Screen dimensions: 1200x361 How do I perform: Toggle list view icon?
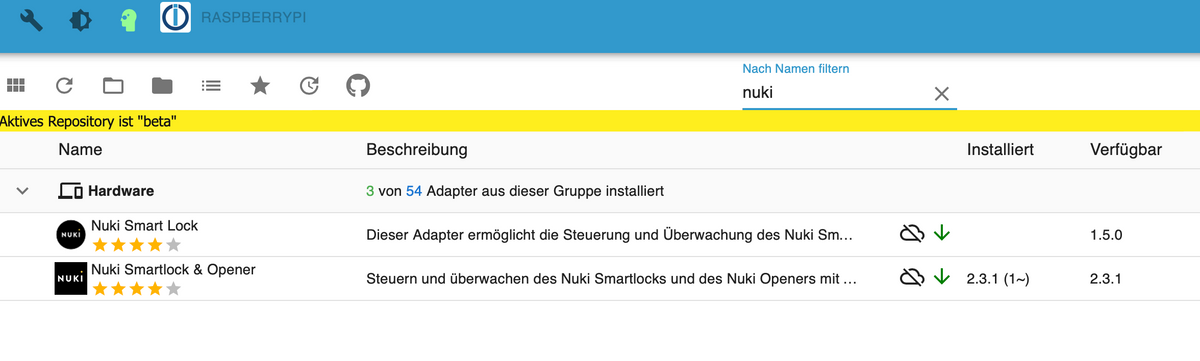click(x=211, y=86)
